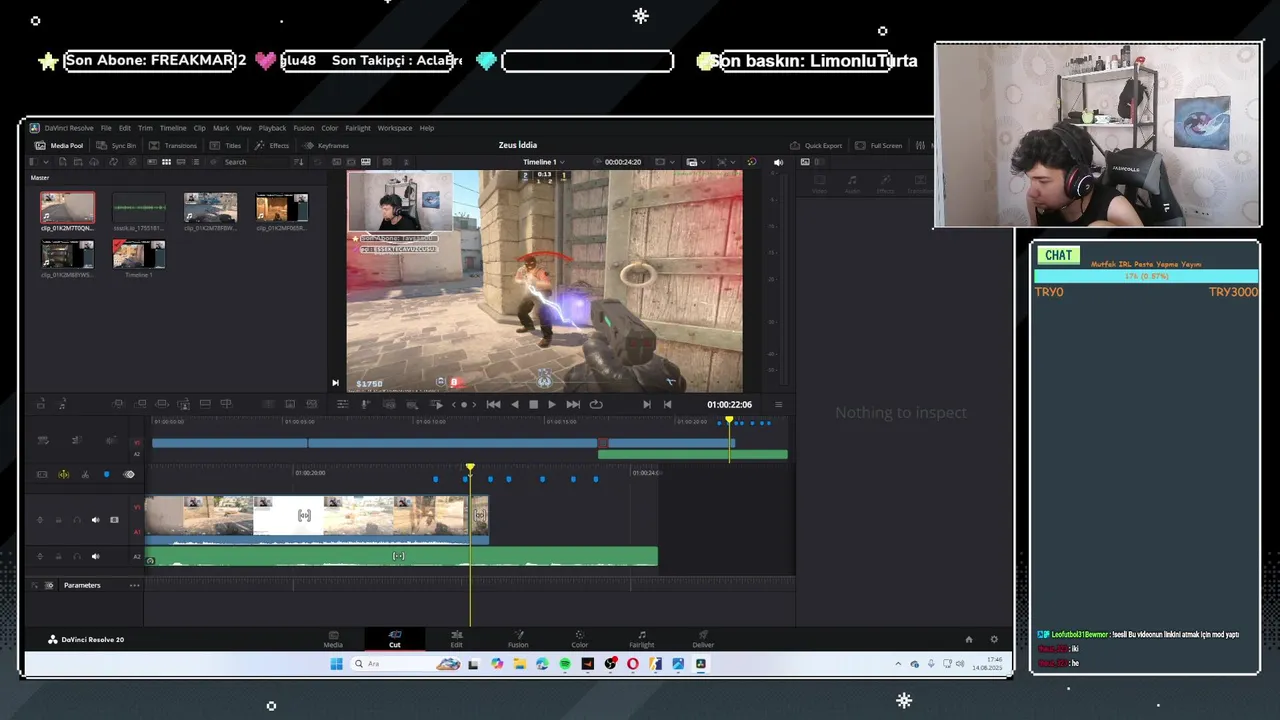Open the Fairlight menu

tap(358, 128)
